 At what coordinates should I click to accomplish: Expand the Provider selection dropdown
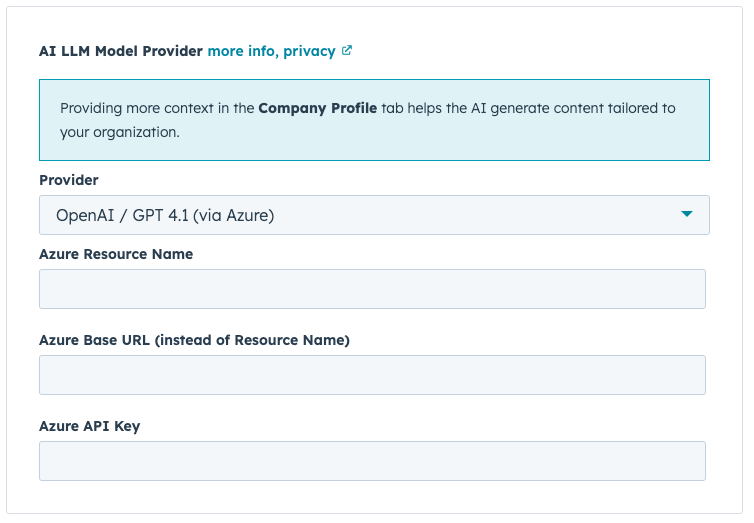tap(374, 215)
